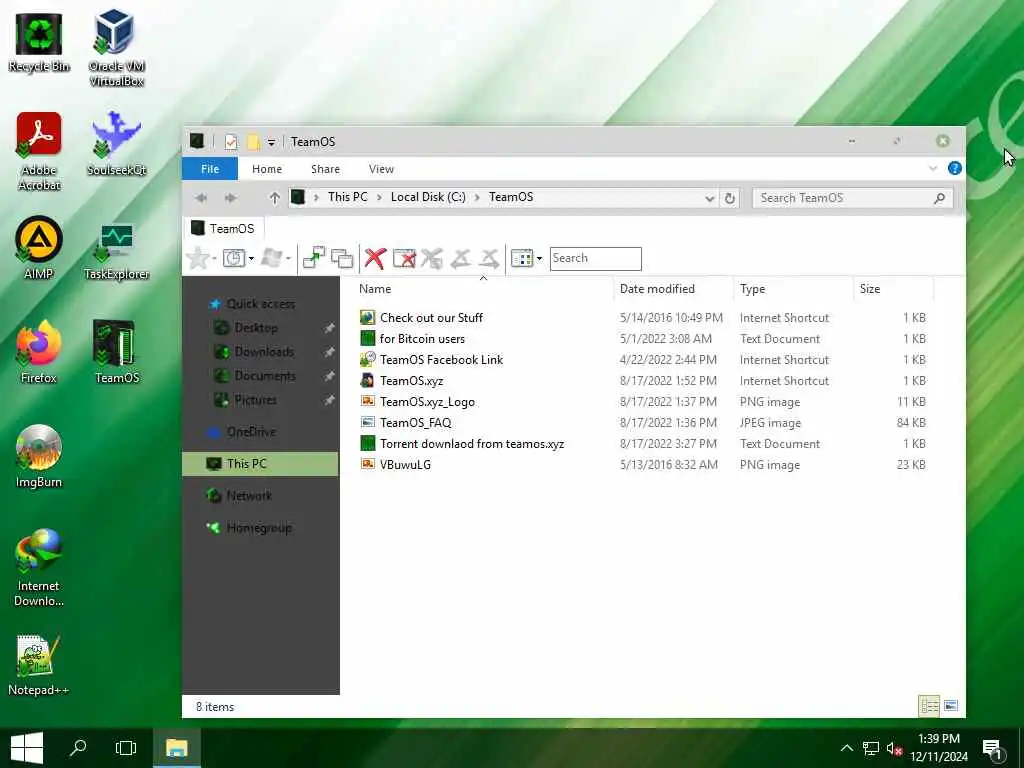Screen dimensions: 1024x768
Task: Select the SoulseekQt desktop icon
Action: [116, 144]
